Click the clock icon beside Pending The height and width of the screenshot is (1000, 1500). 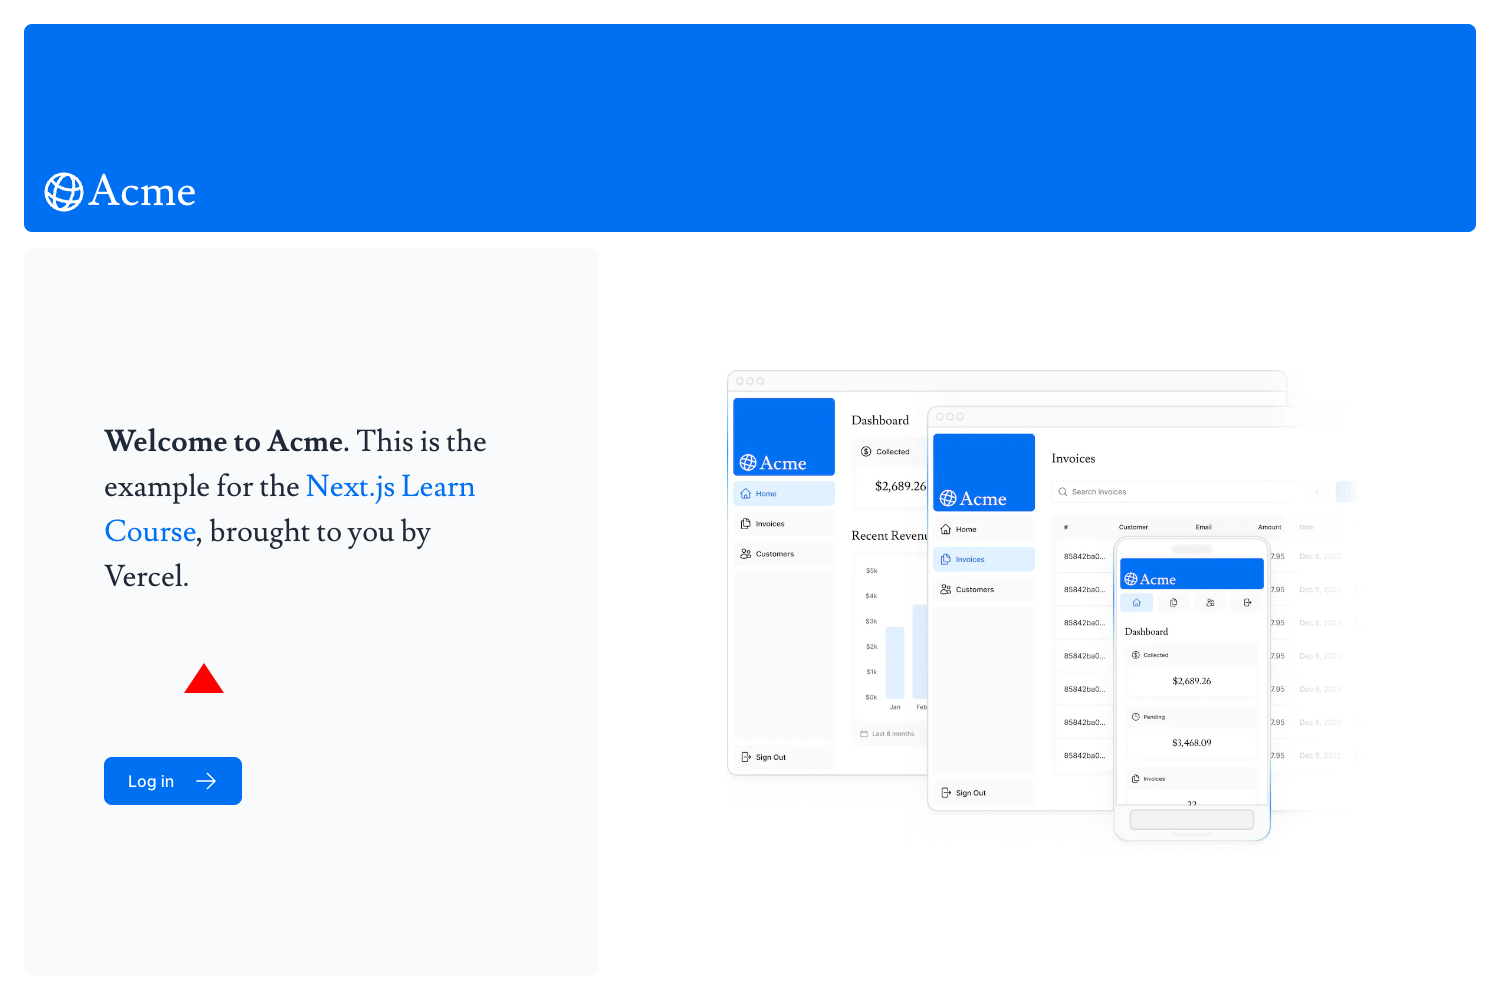[1136, 716]
